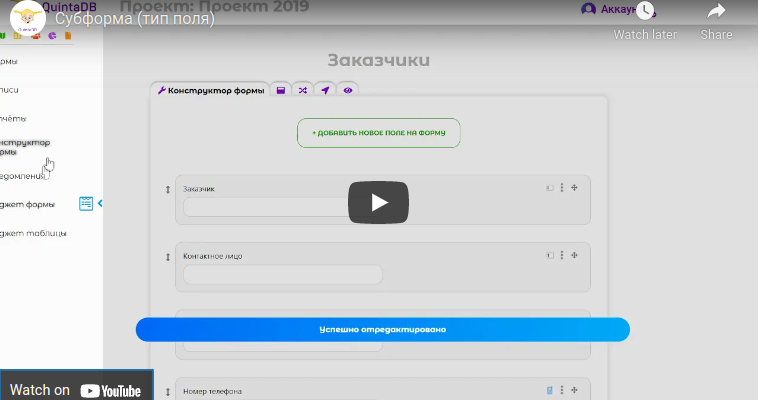Screen dimensions: 759x400
Task: Open Watch on YouTube link
Action: point(76,390)
